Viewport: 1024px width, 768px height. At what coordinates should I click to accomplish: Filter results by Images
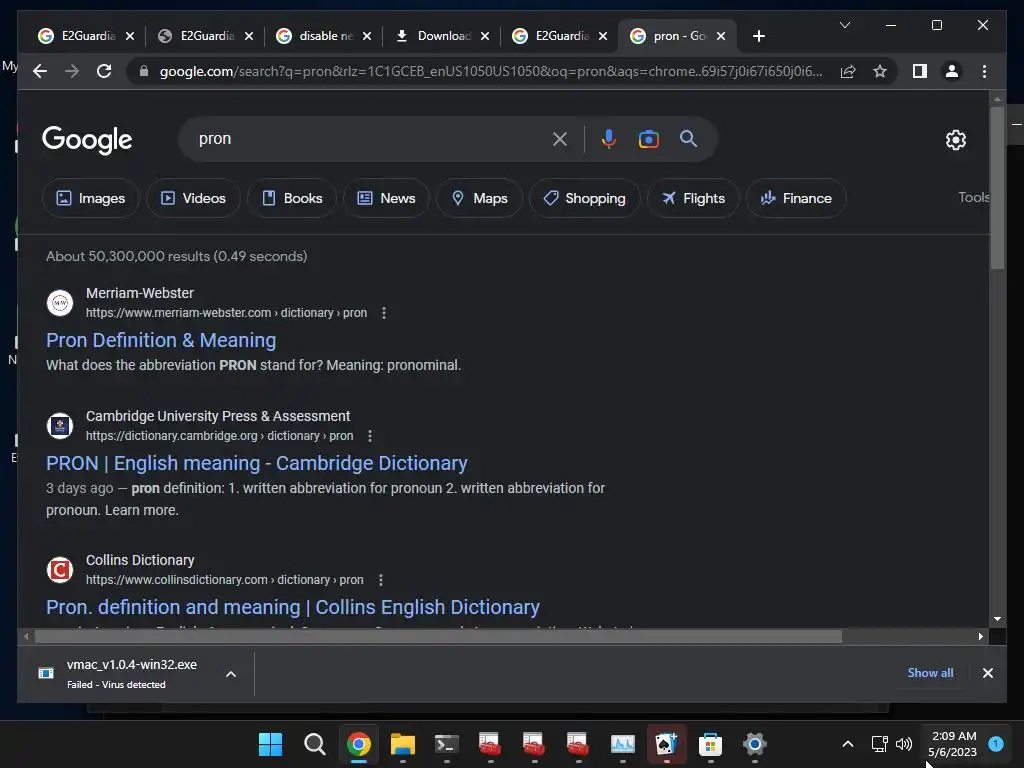point(91,198)
